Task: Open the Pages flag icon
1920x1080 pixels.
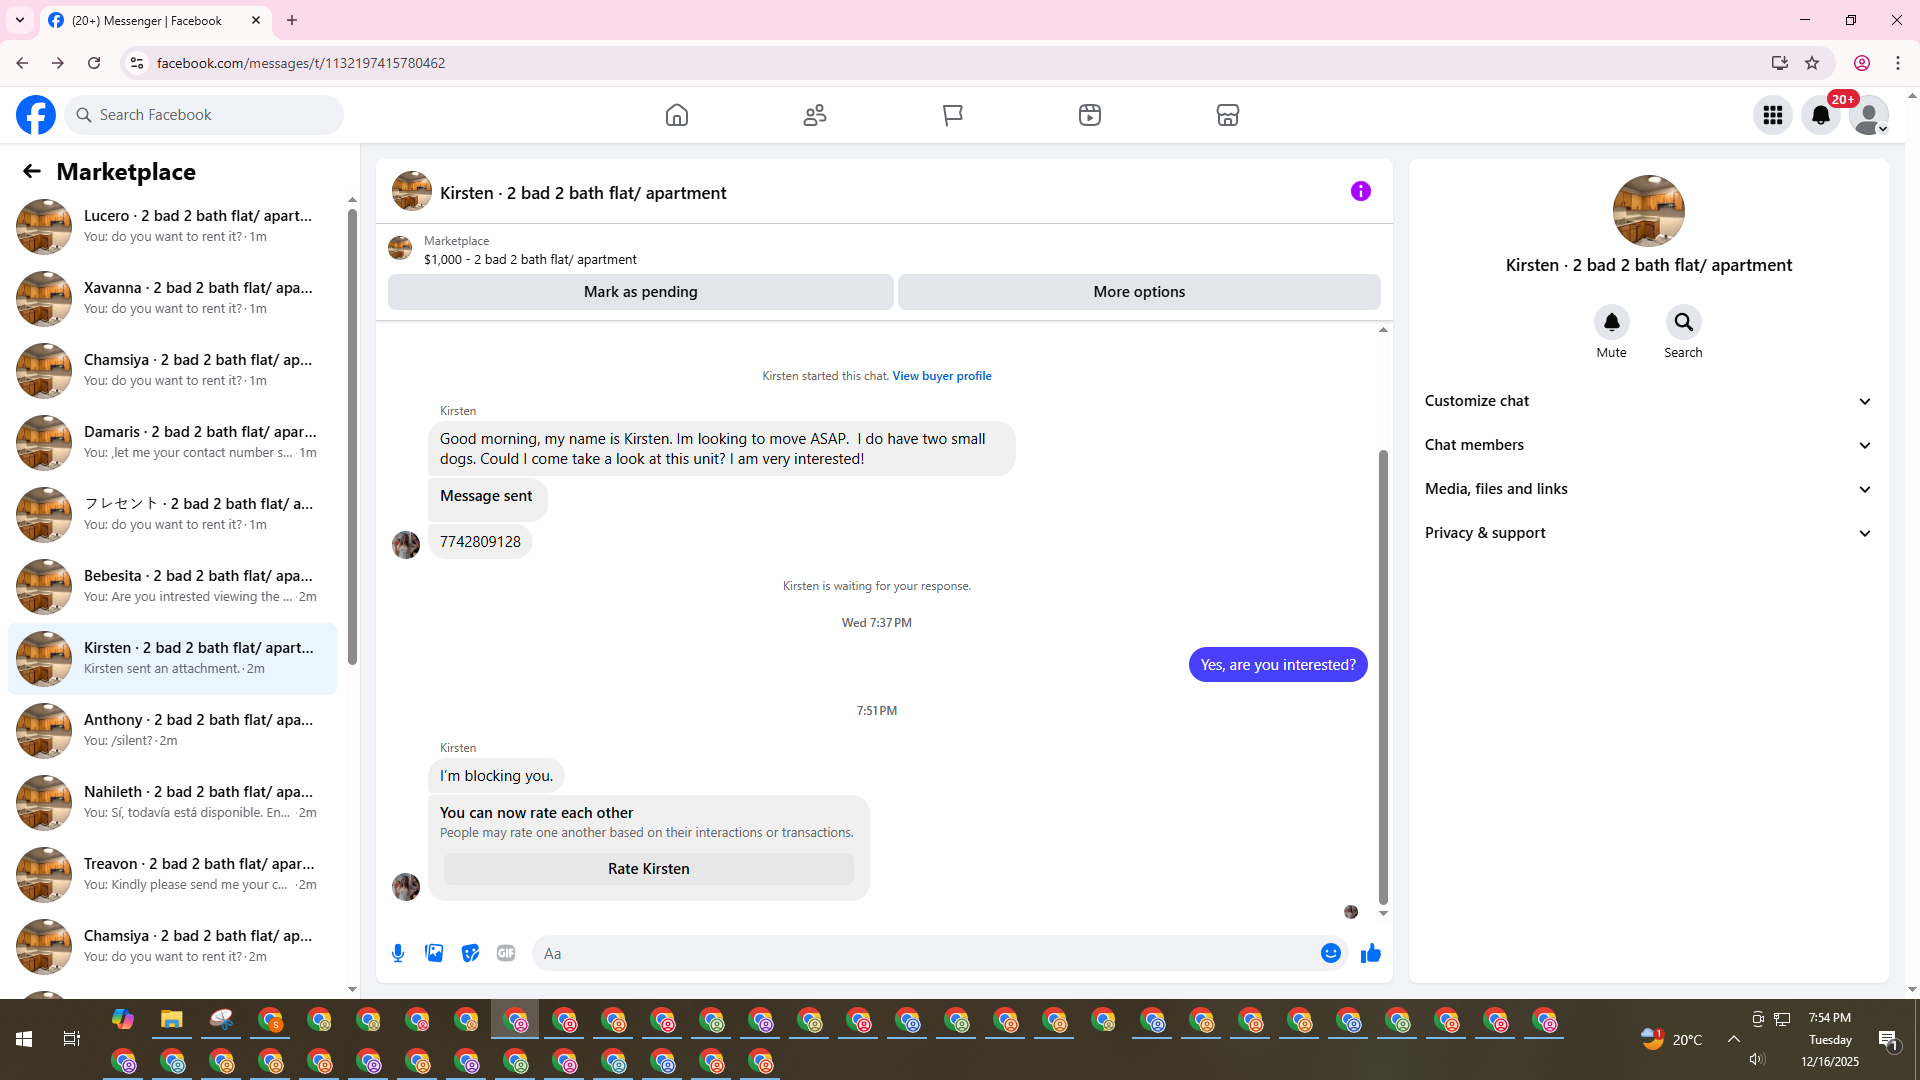Action: click(953, 115)
